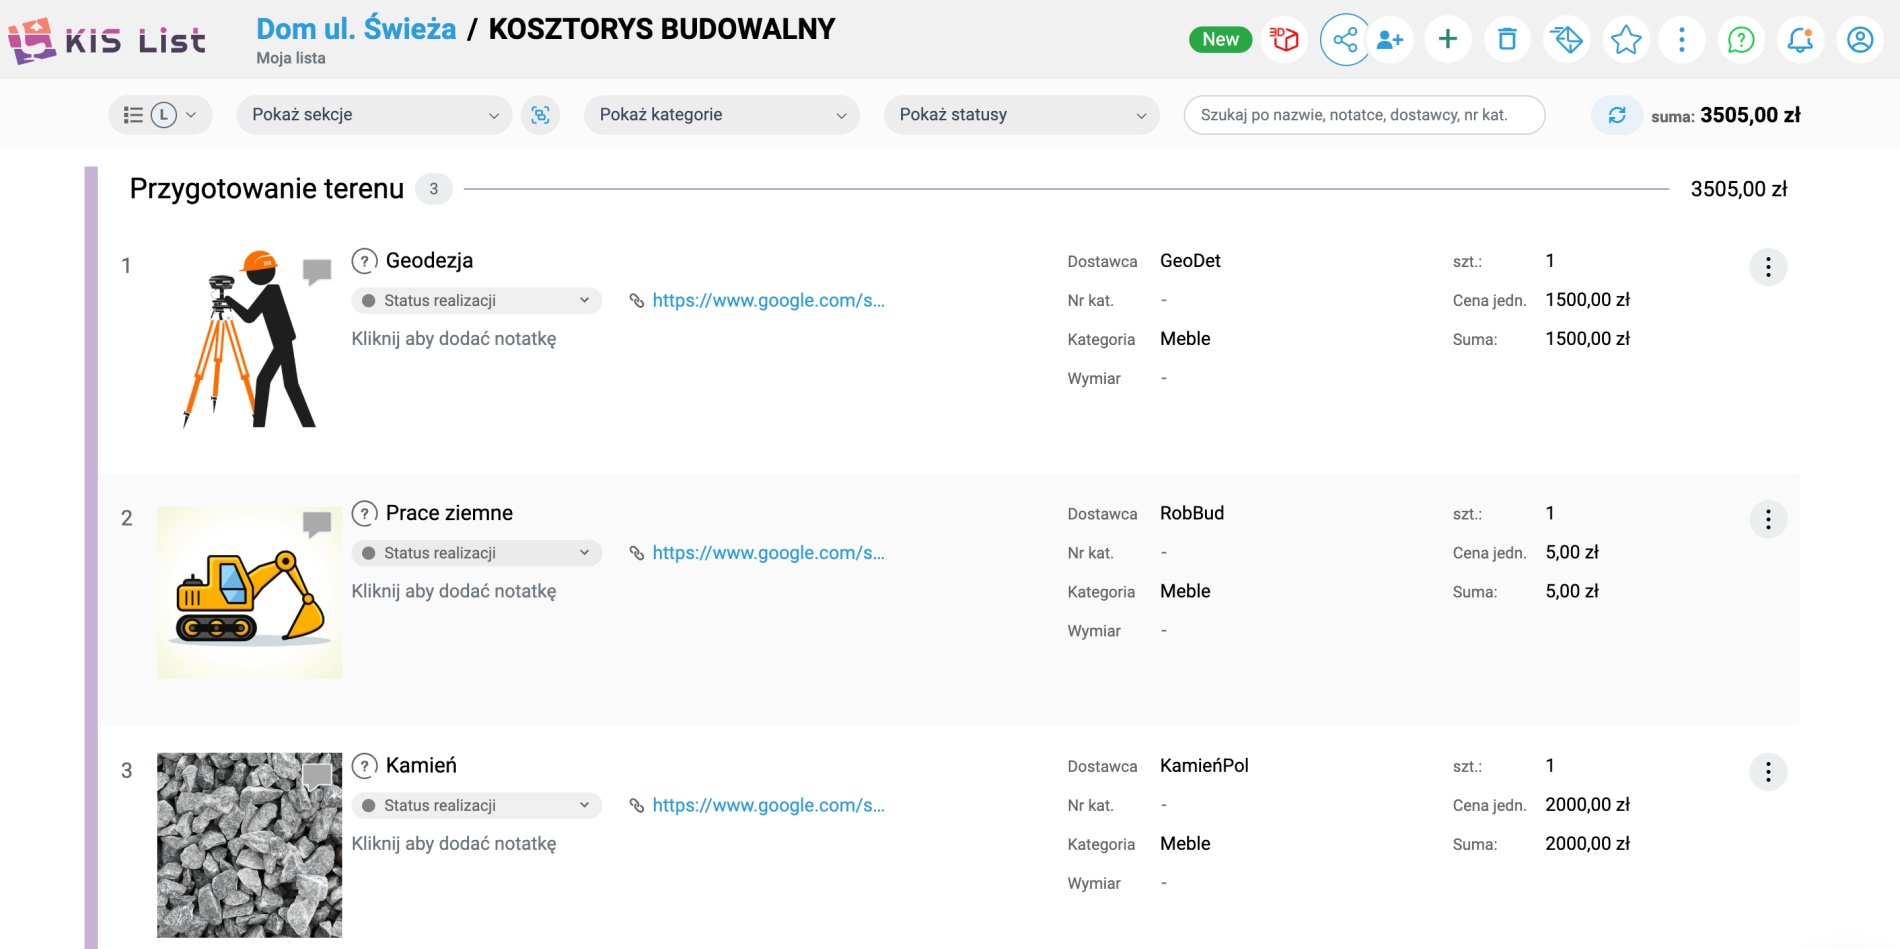Click the search by name input field
Screen dimensions: 1900x949
point(1364,115)
